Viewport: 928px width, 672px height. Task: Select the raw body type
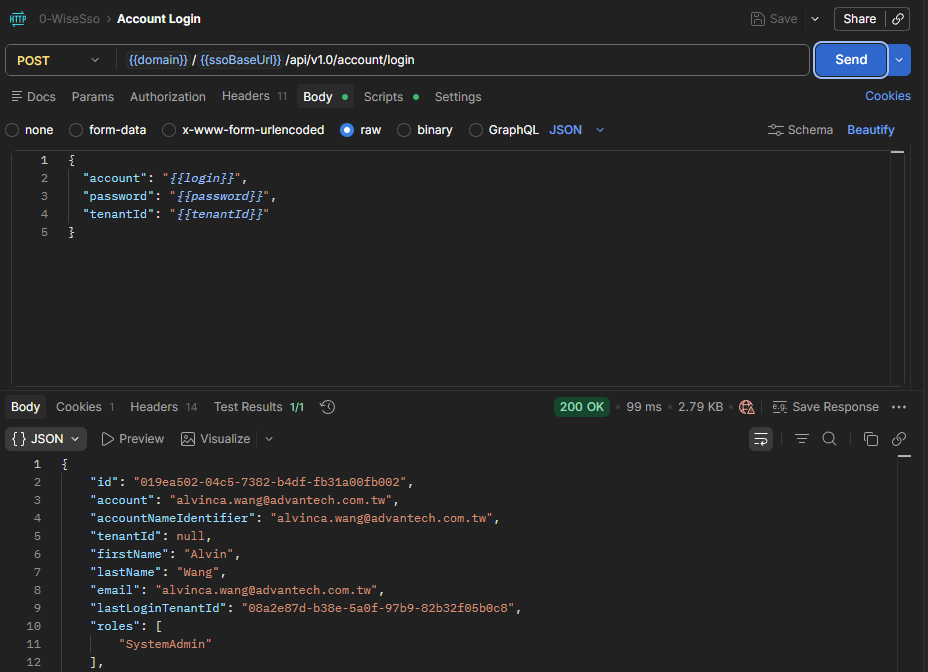347,130
